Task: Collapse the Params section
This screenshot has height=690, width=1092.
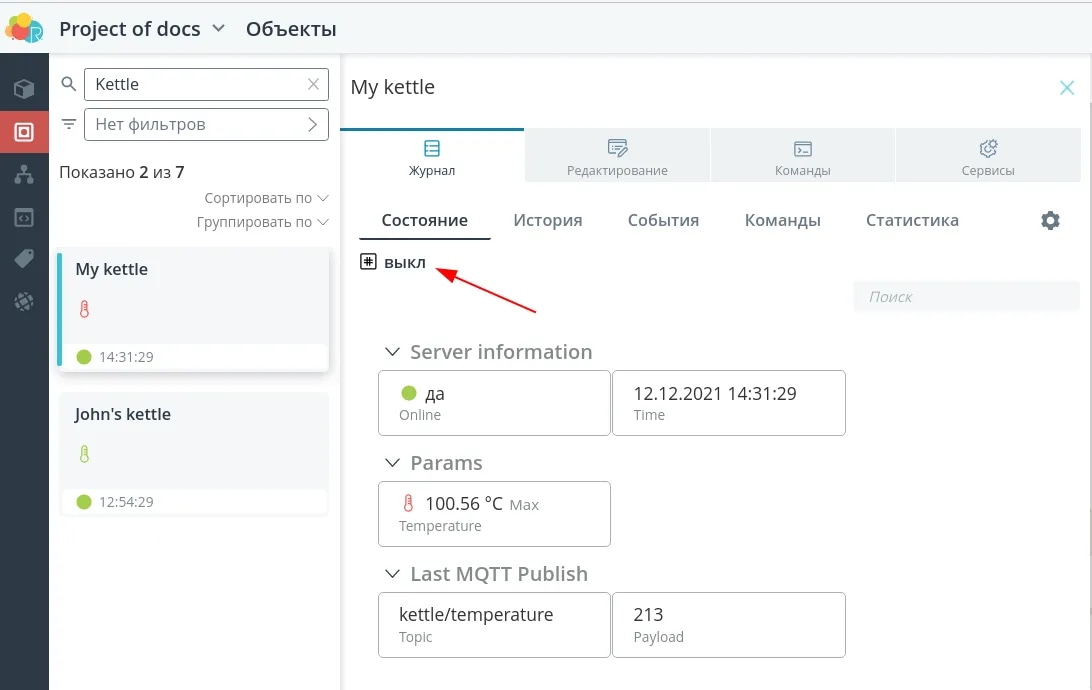Action: [x=393, y=463]
